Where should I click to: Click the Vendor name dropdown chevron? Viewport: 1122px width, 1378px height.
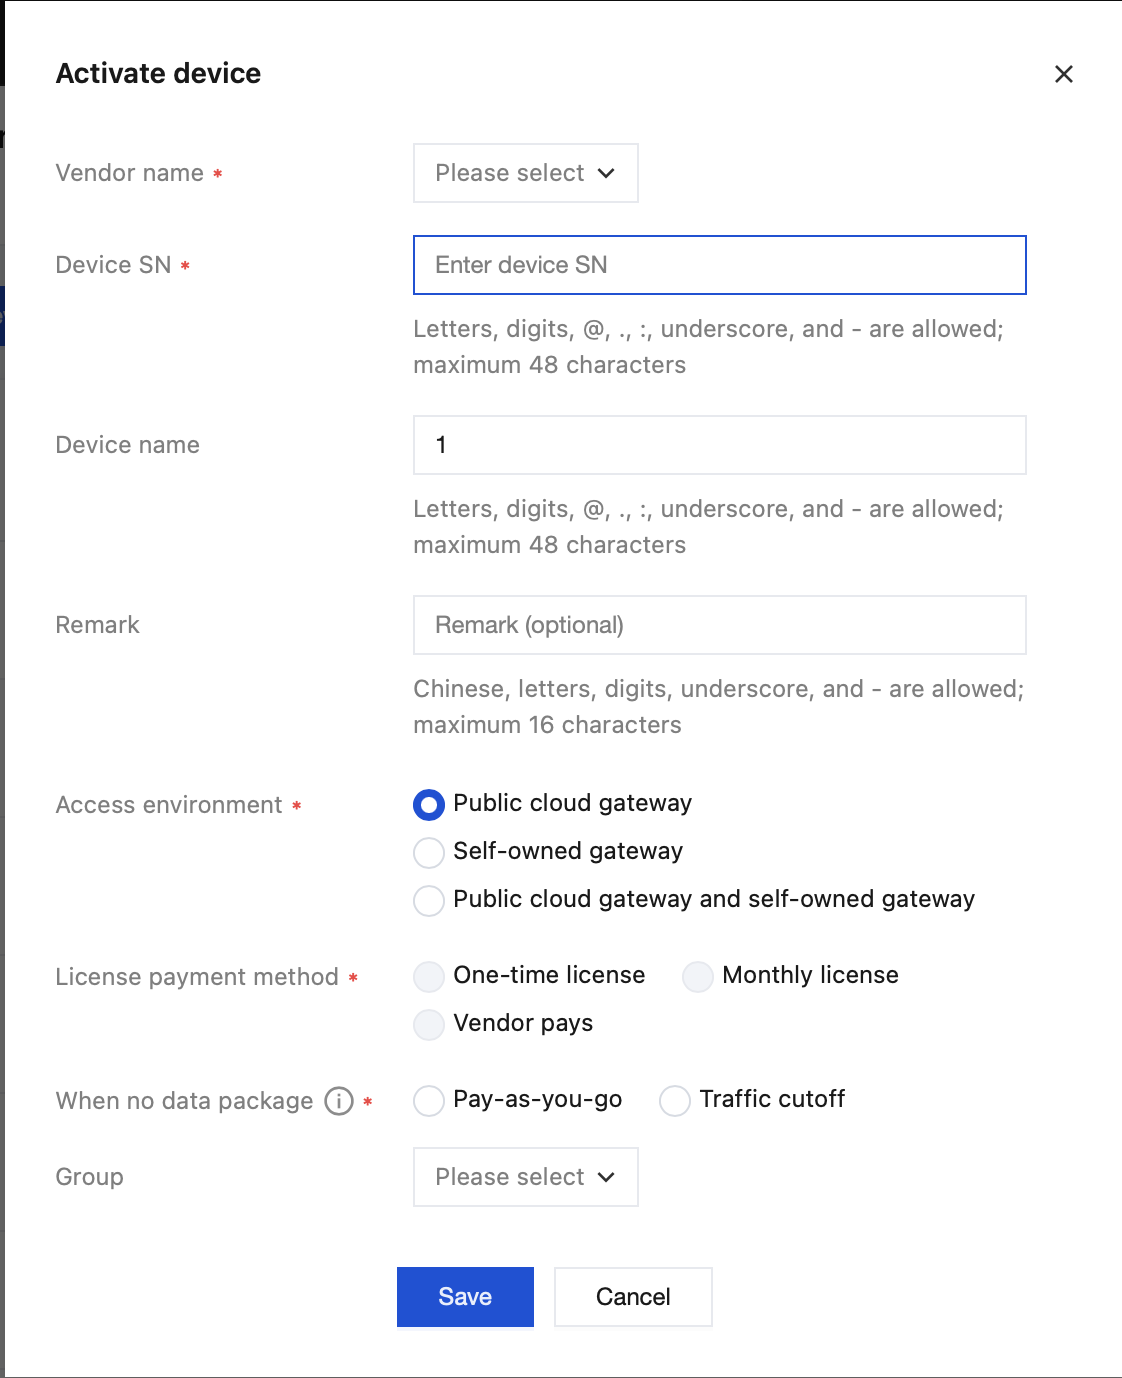click(x=606, y=173)
